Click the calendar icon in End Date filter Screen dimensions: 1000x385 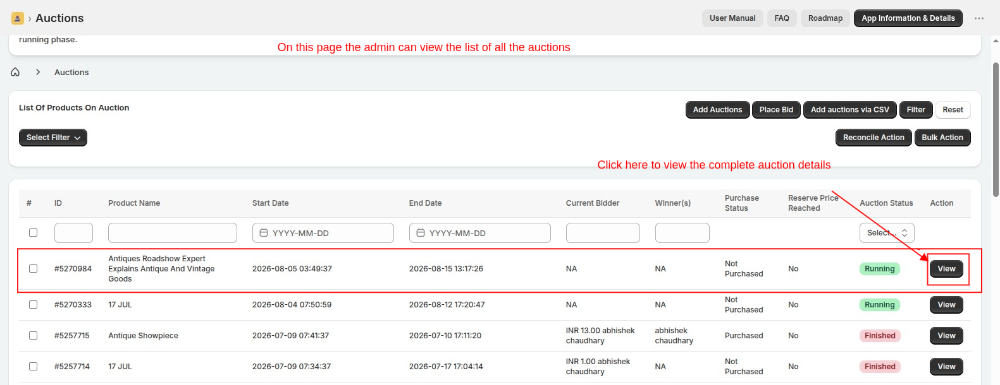[421, 233]
